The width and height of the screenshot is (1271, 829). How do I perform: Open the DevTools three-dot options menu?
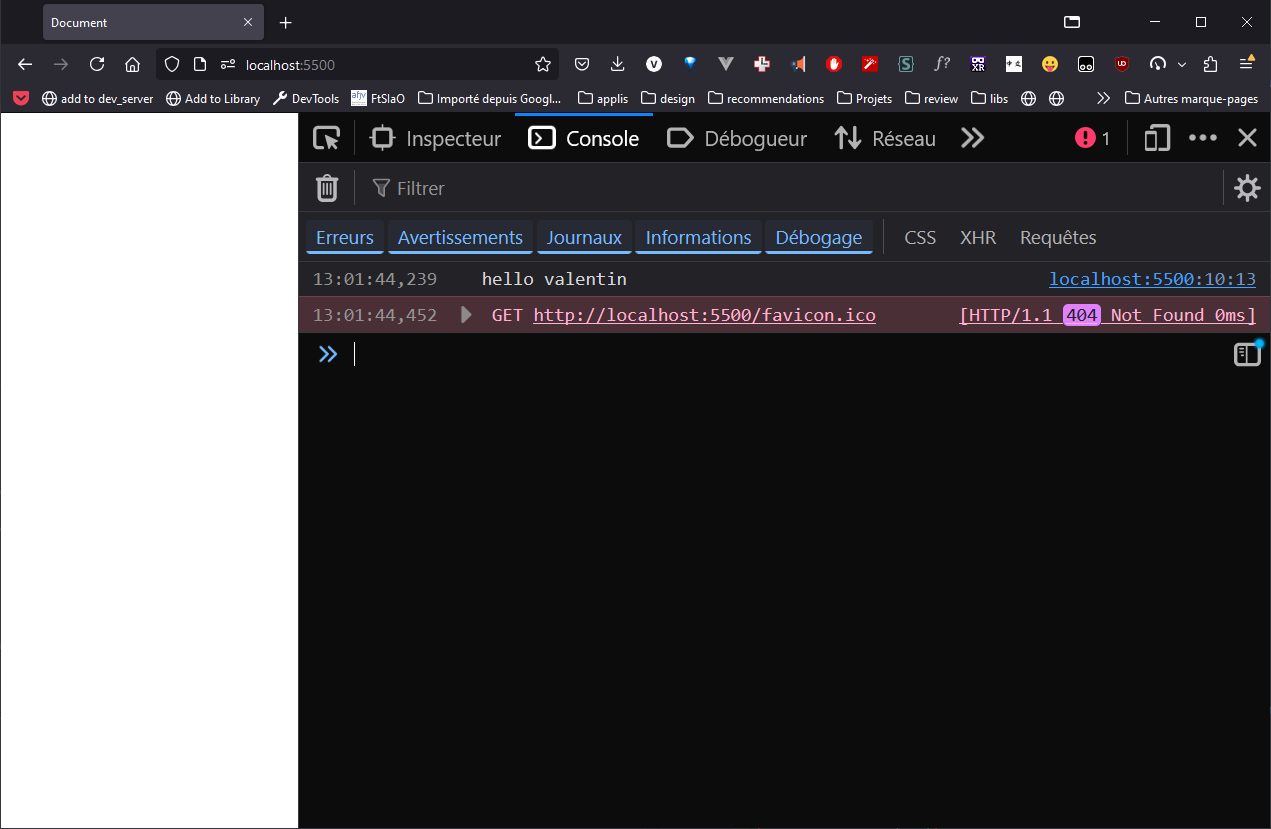(1202, 139)
